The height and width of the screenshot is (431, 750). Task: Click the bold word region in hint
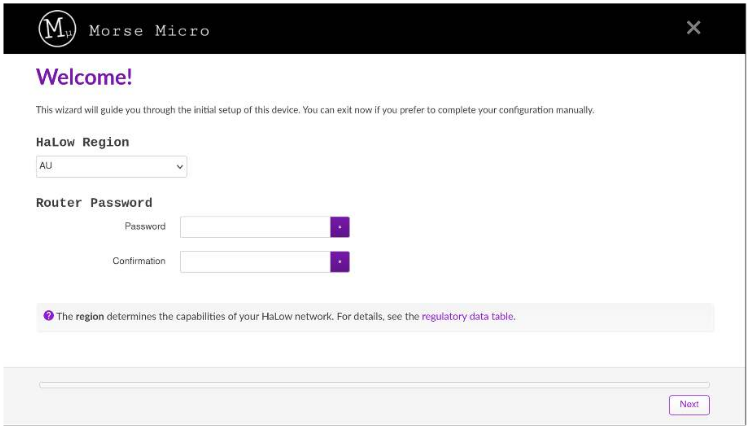pos(90,316)
